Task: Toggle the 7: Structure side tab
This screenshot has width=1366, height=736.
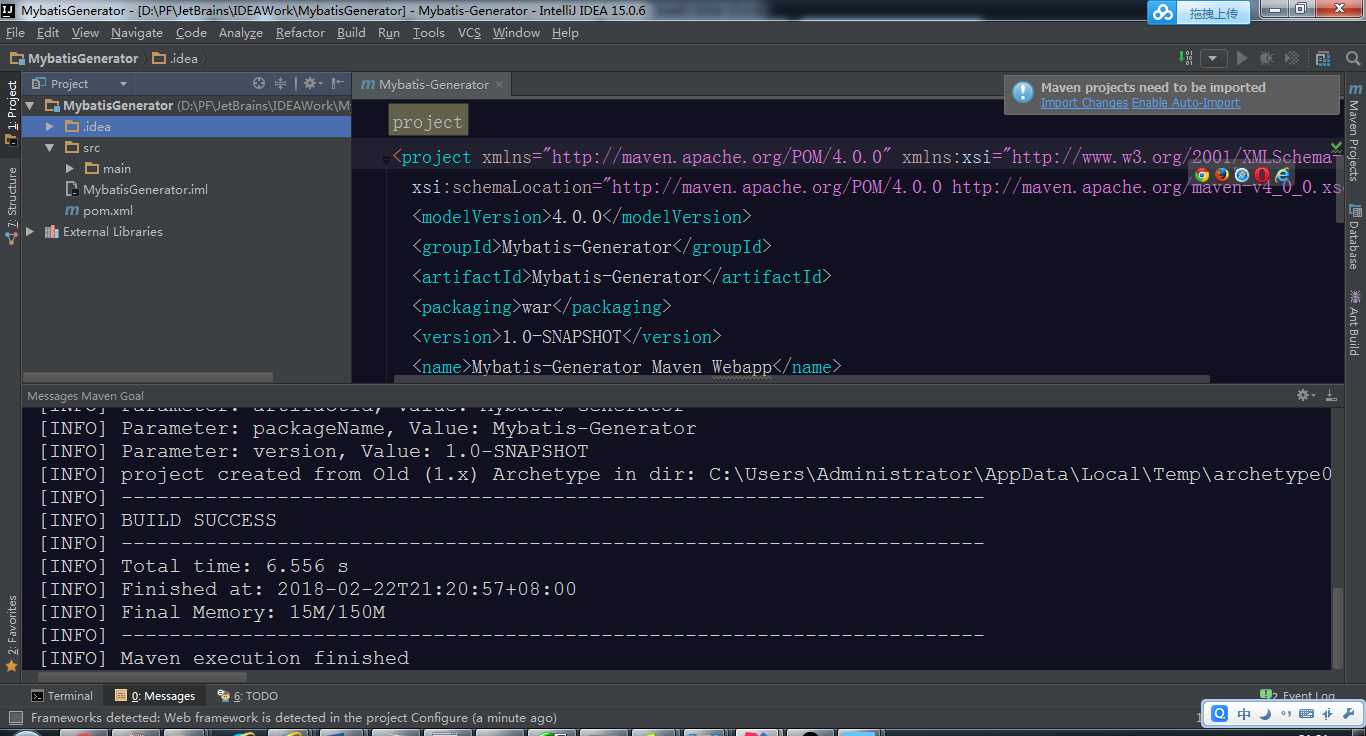Action: 11,204
